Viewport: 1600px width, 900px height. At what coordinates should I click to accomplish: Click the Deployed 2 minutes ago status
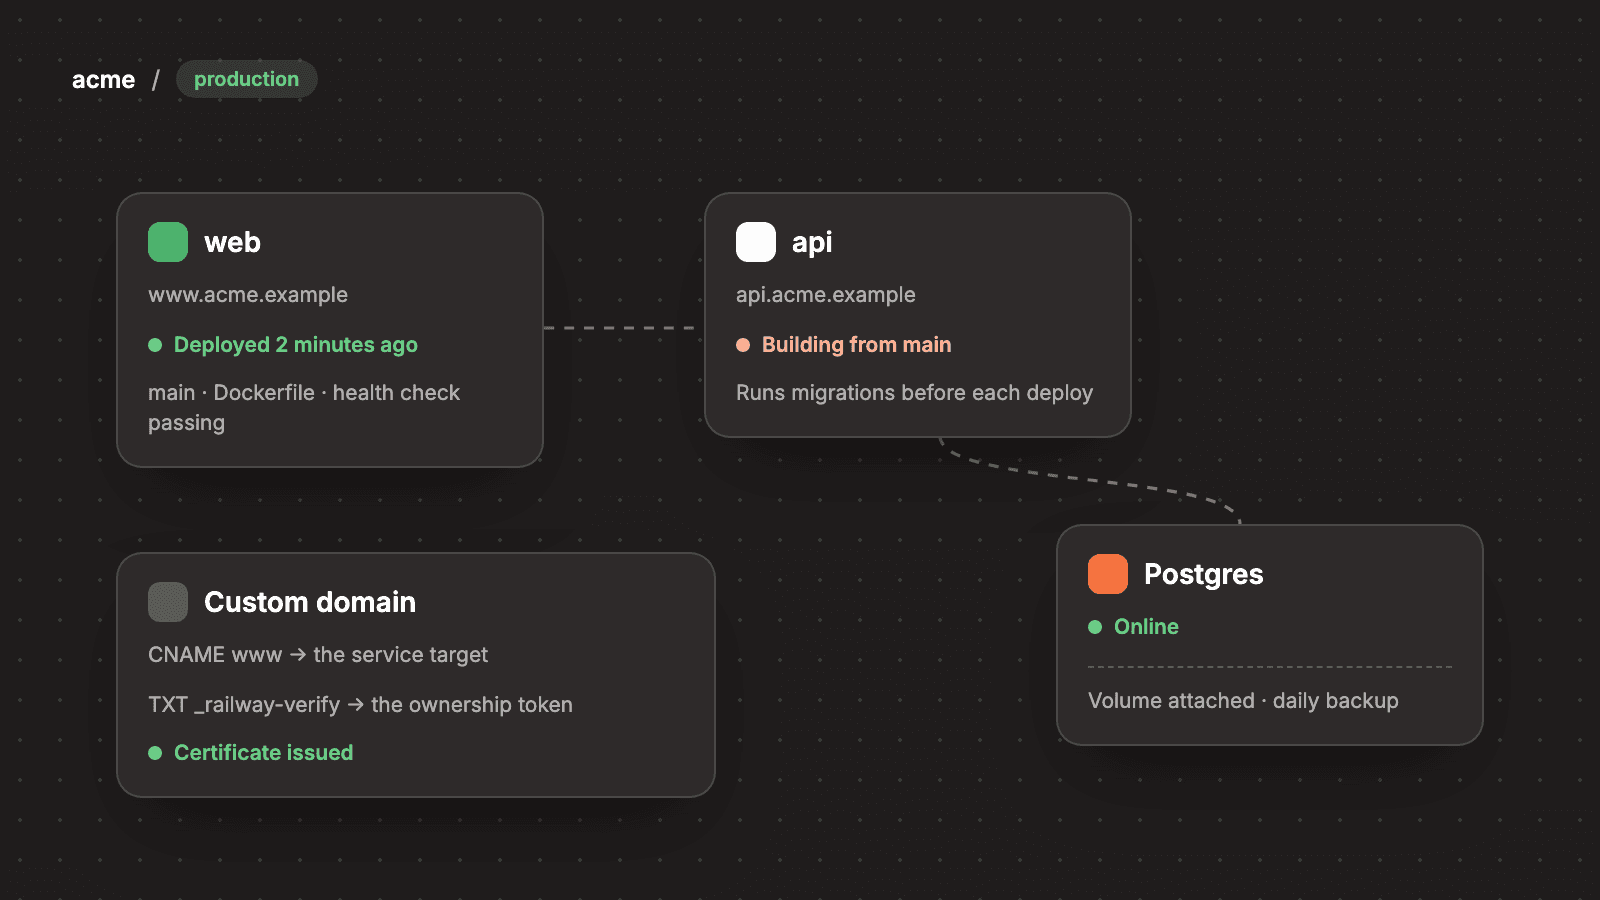296,345
